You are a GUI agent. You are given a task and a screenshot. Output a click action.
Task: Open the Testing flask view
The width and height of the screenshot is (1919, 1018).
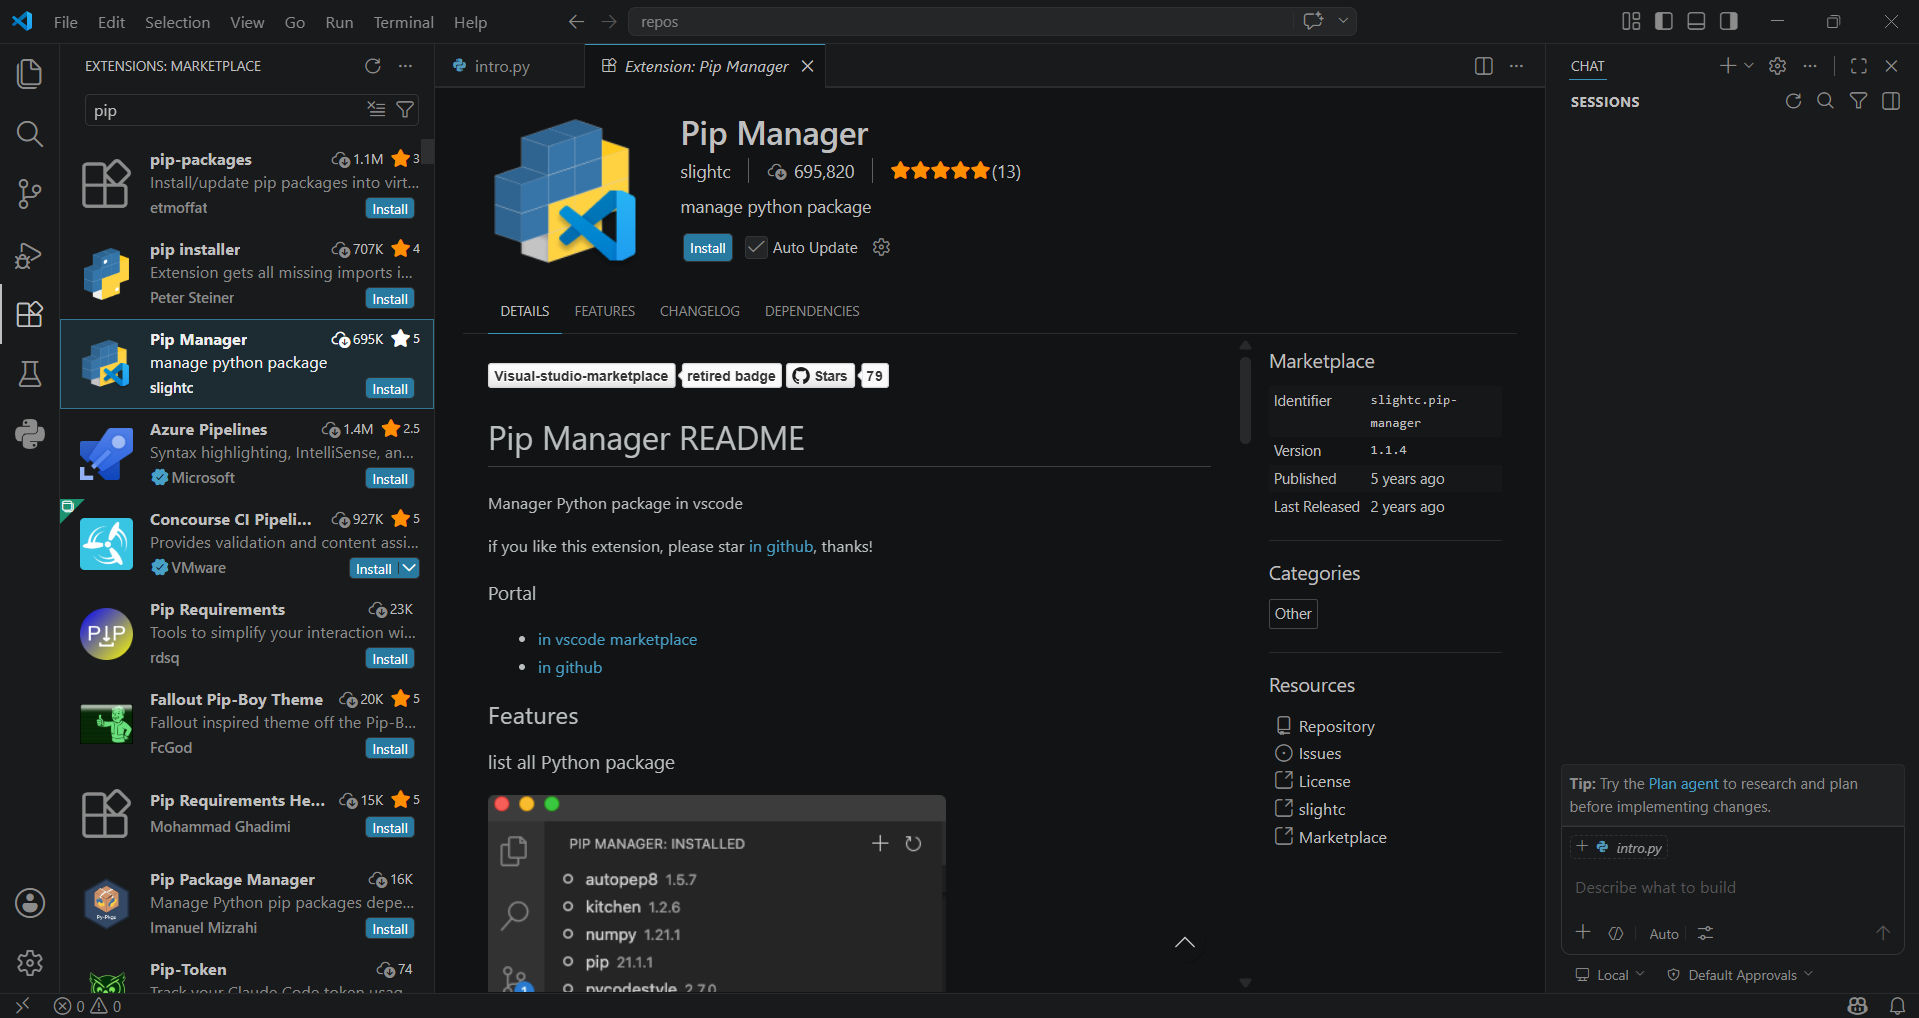tap(30, 374)
